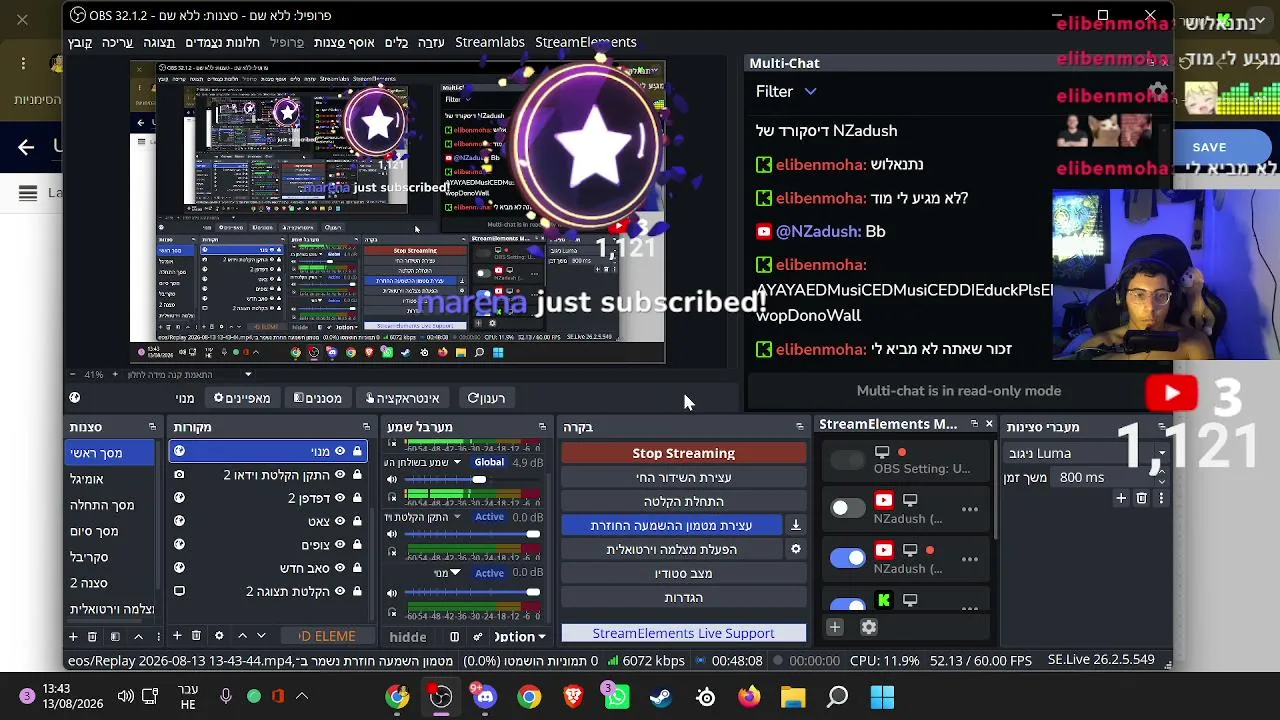The image size is (1280, 720).
Task: Add a scene transition with plus icon
Action: coord(1121,498)
